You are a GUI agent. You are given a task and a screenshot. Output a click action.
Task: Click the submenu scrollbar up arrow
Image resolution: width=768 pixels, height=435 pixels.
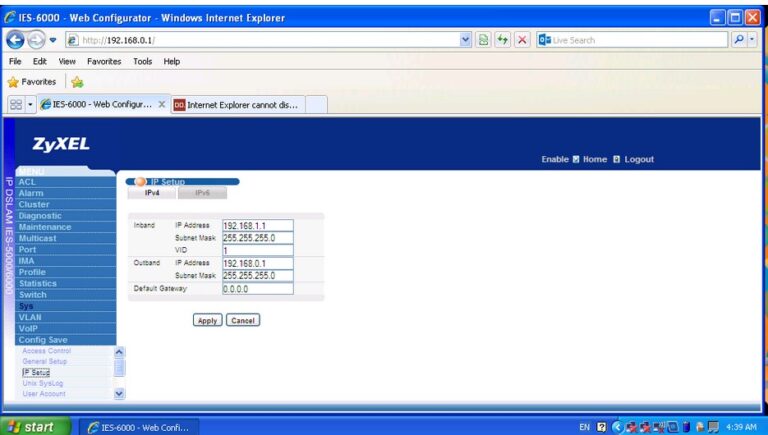pos(119,352)
